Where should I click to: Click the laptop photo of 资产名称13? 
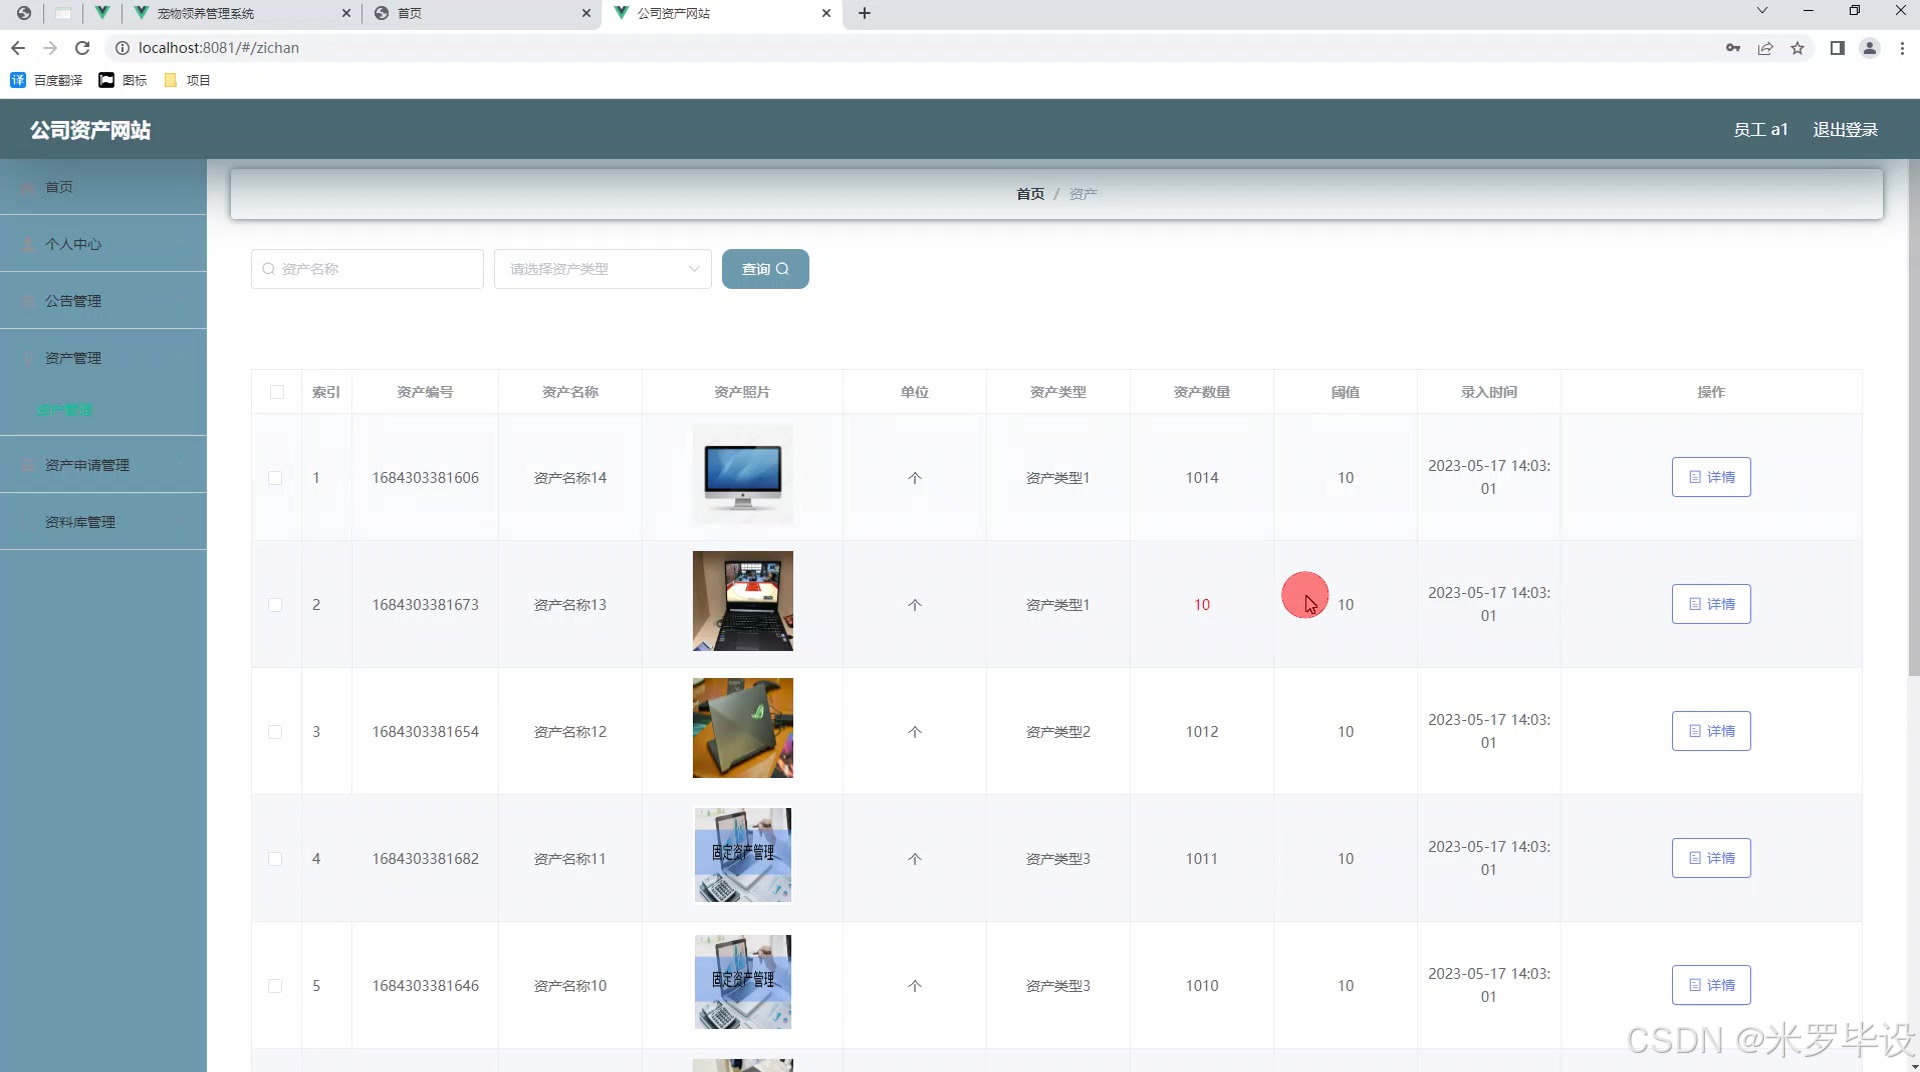point(743,601)
